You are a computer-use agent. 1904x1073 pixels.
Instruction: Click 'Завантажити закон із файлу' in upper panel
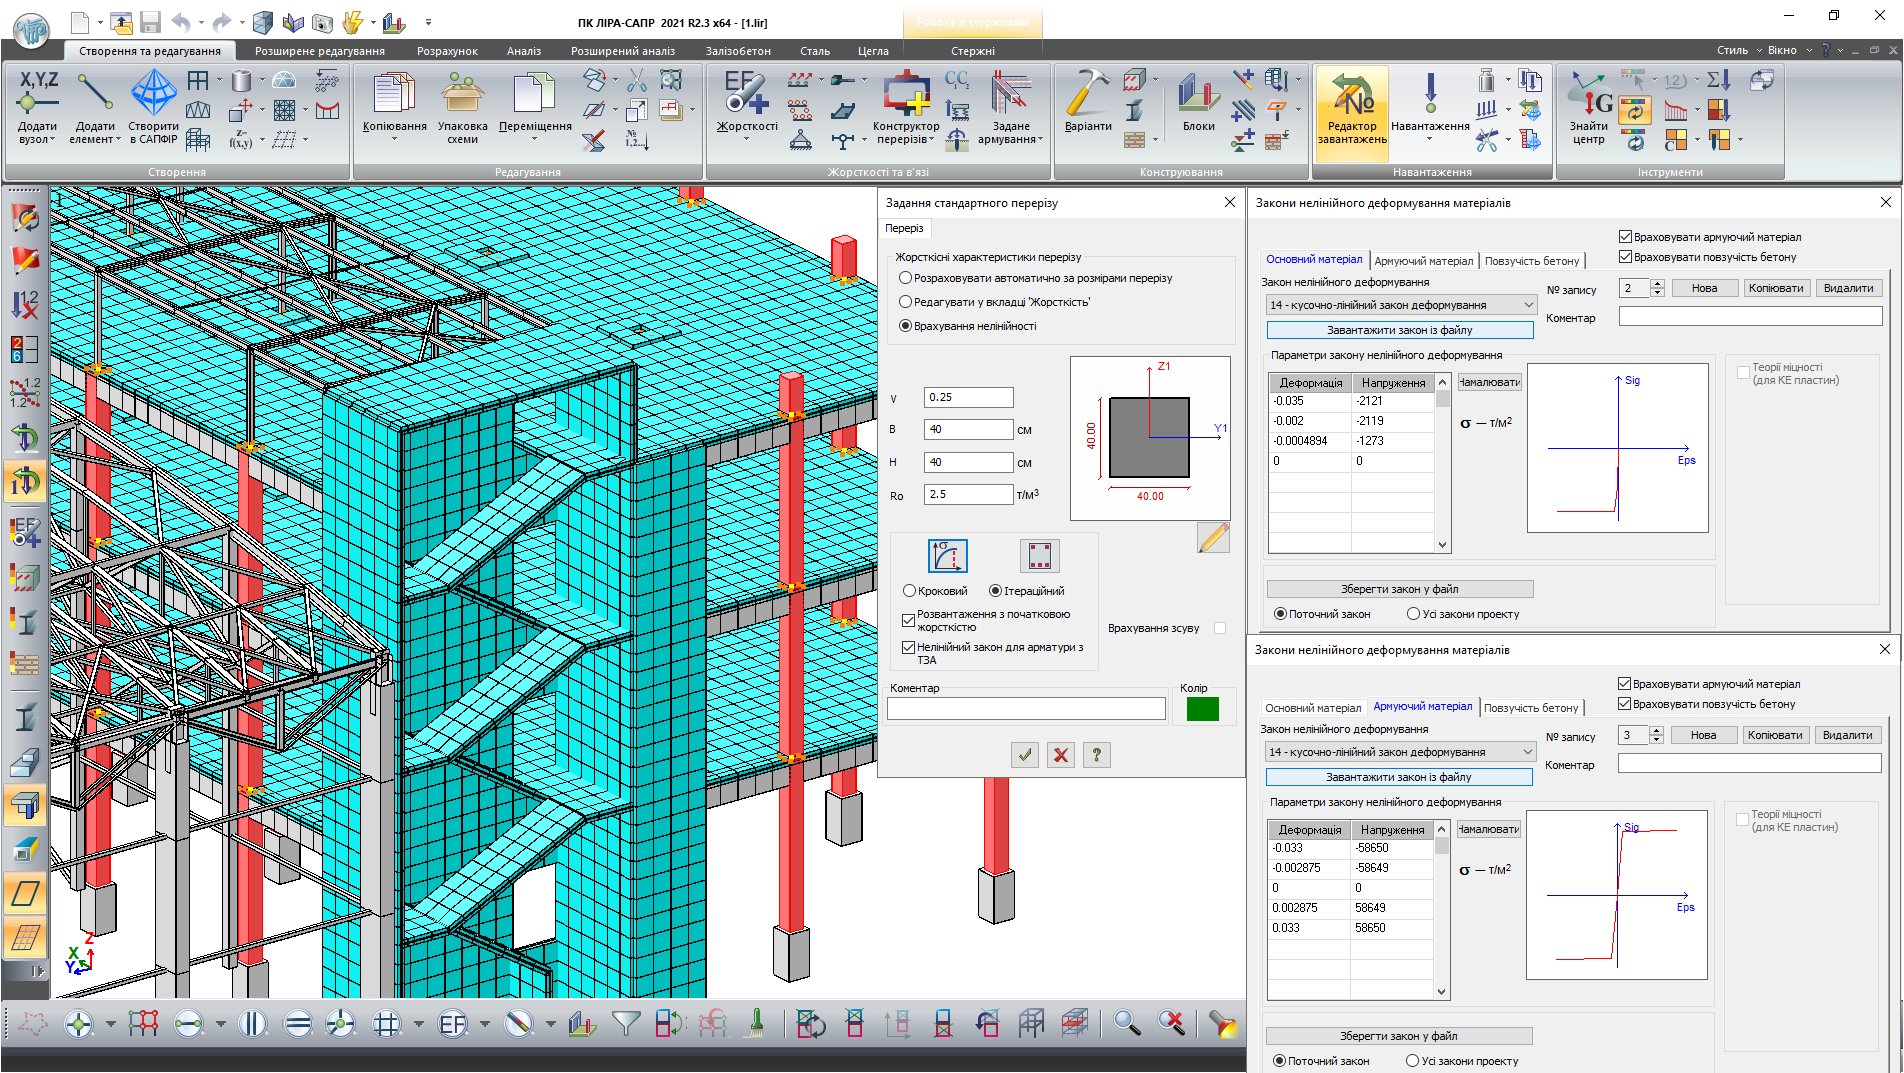tap(1399, 330)
